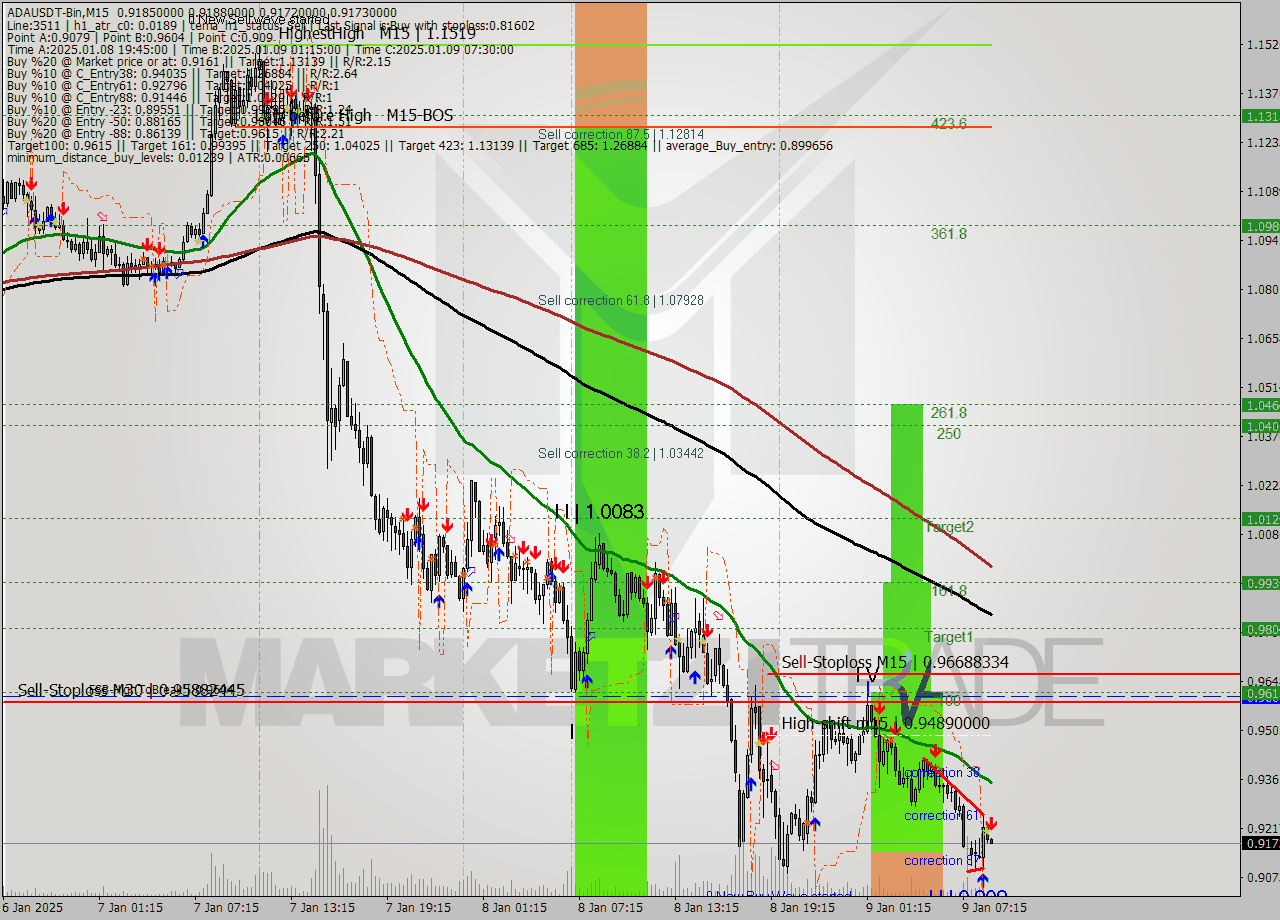Click the 0.936 price axis value

click(x=1262, y=779)
